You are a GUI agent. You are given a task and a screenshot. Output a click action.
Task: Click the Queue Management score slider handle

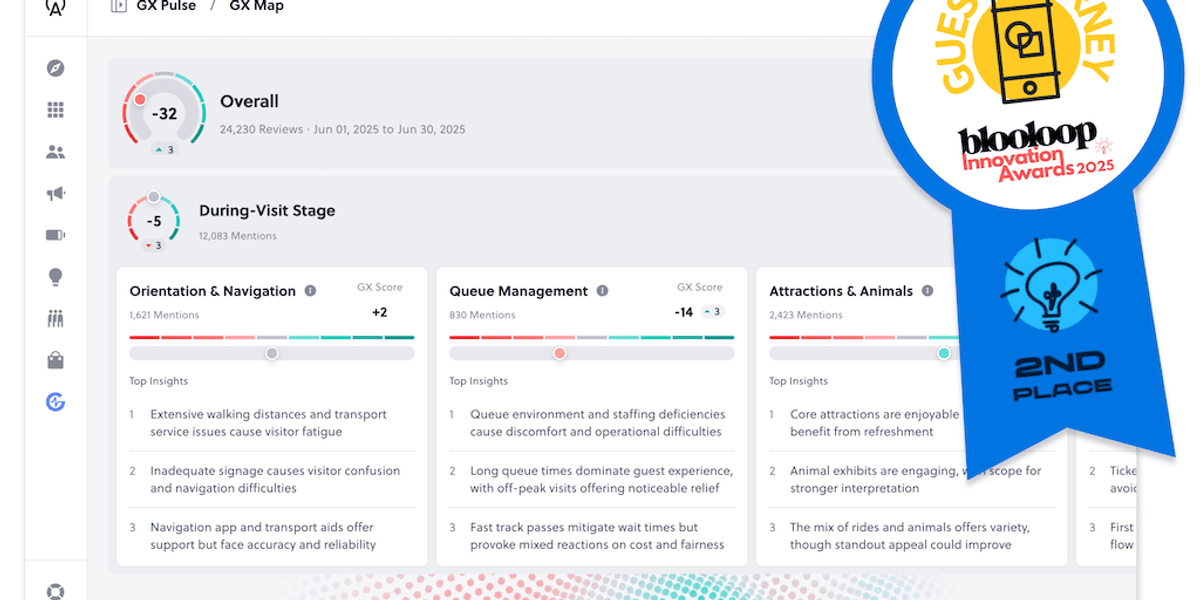coord(559,353)
